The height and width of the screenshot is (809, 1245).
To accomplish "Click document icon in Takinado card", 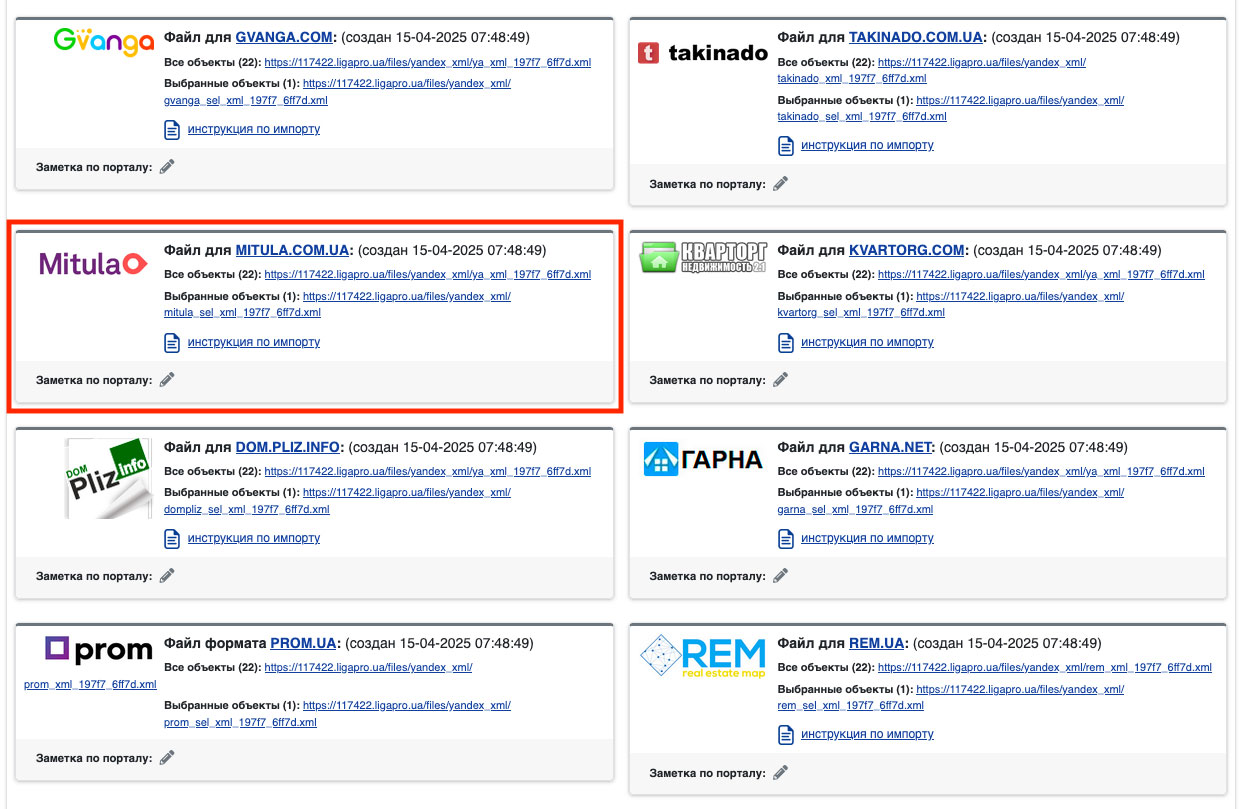I will coord(786,146).
